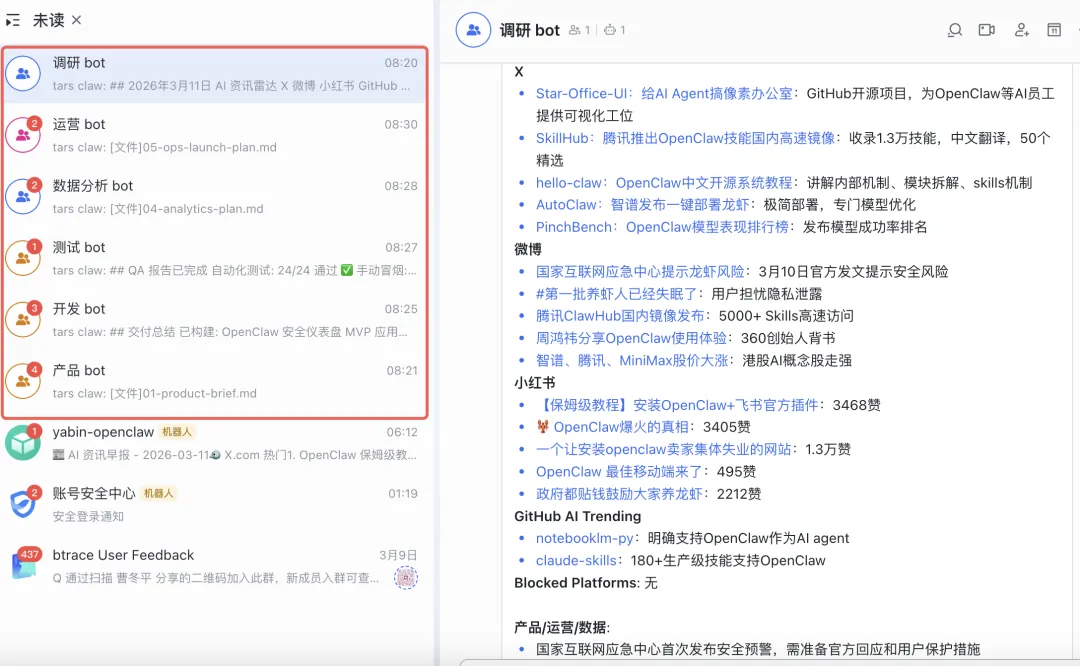Open the 调研 bot chat avatar
This screenshot has width=1080, height=666.
click(23, 74)
